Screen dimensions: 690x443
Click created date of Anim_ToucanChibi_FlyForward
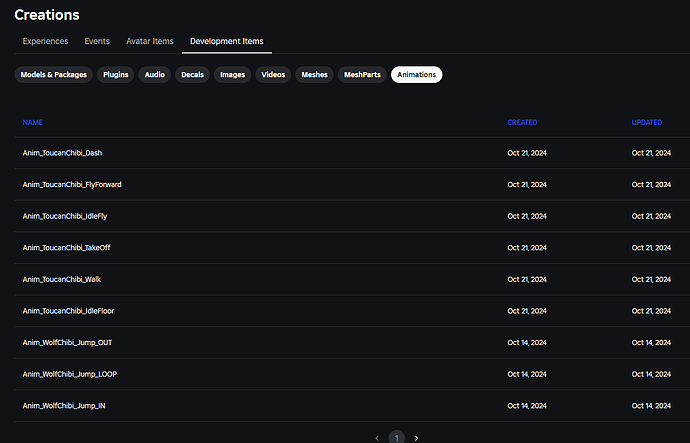(527, 185)
